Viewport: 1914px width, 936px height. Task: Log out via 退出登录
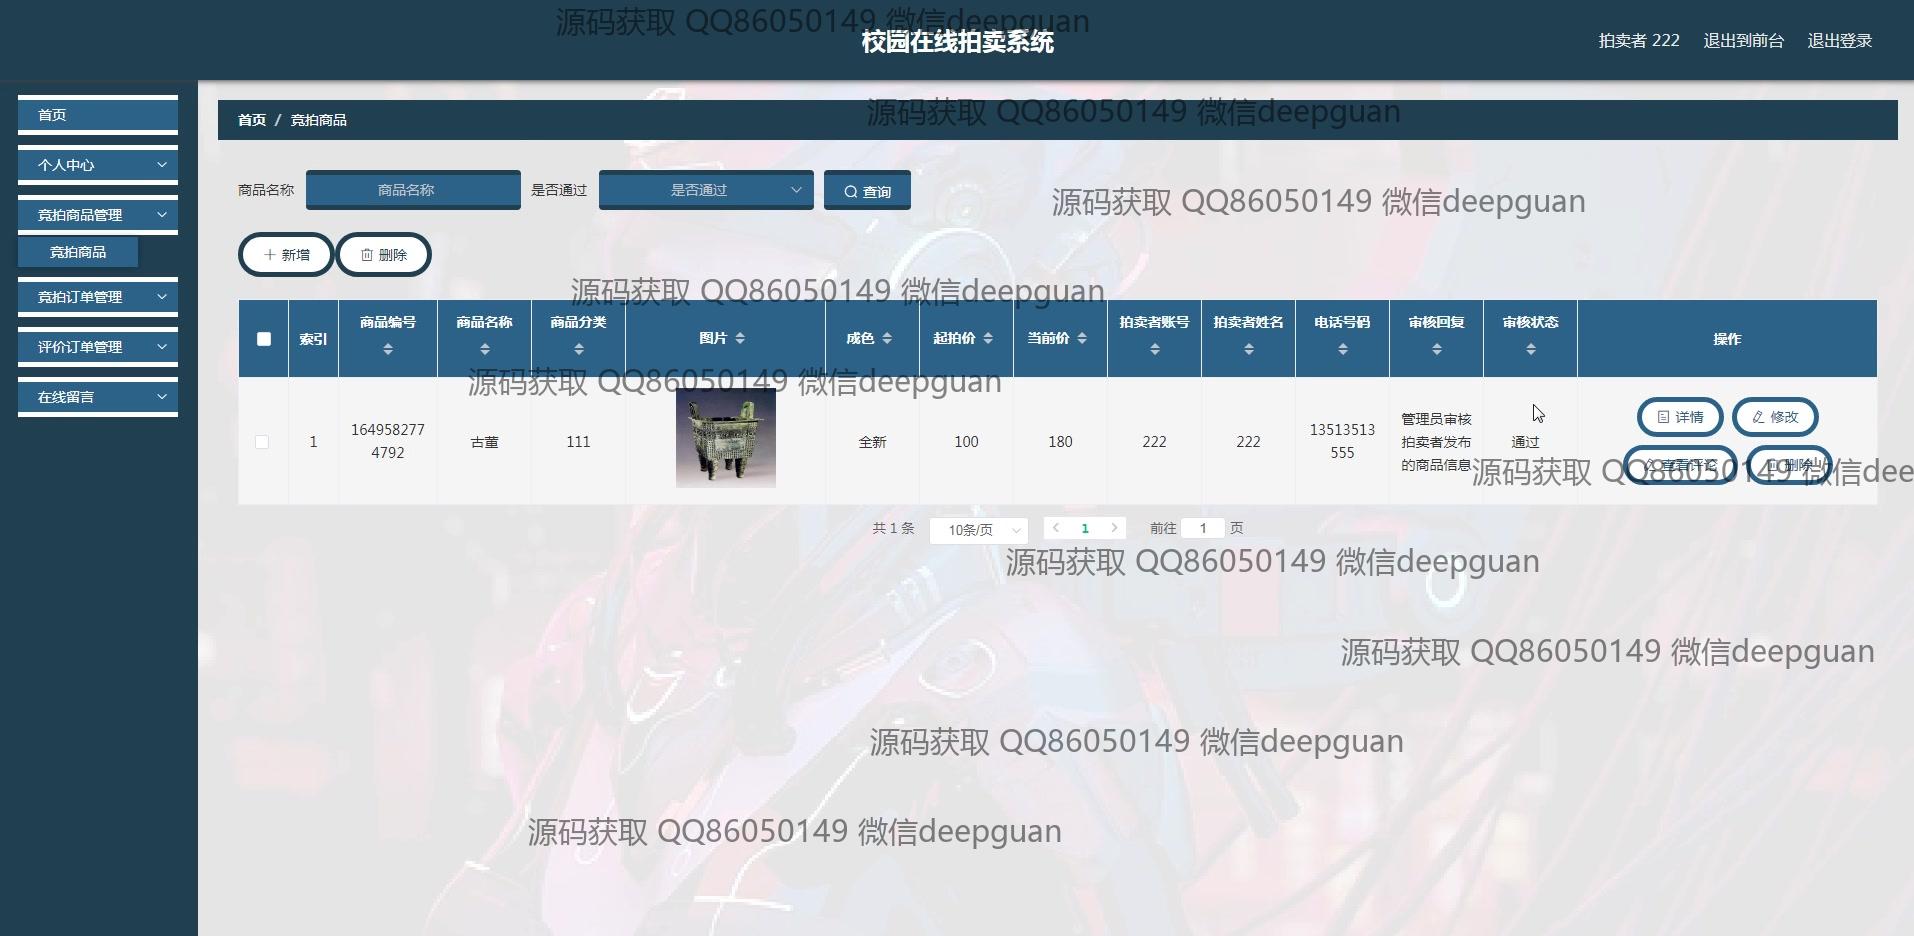tap(1840, 41)
